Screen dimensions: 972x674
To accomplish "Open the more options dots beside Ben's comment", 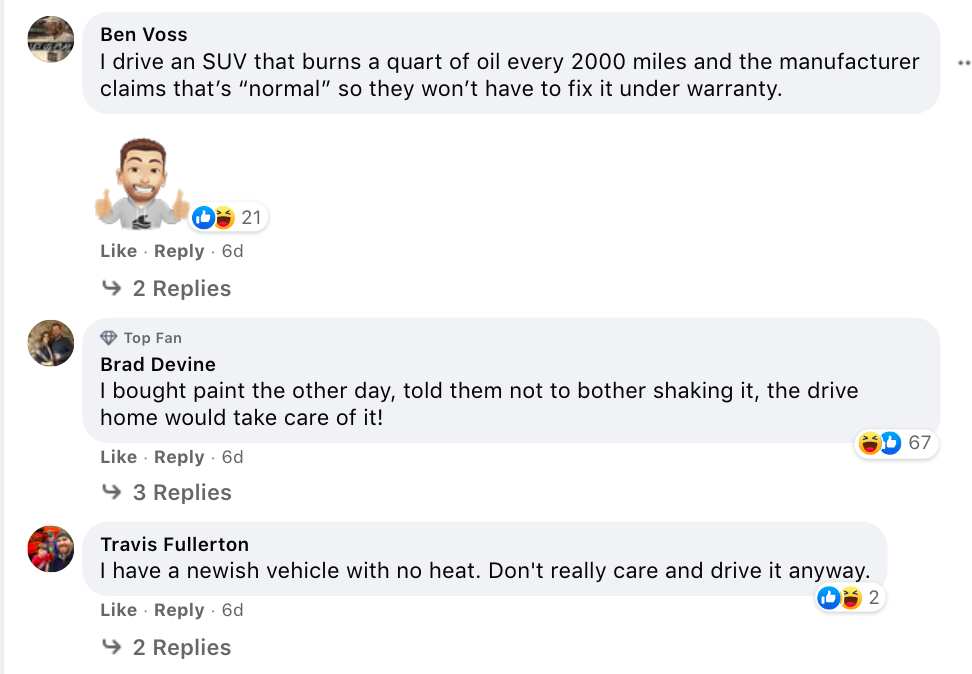I will pyautogui.click(x=963, y=62).
